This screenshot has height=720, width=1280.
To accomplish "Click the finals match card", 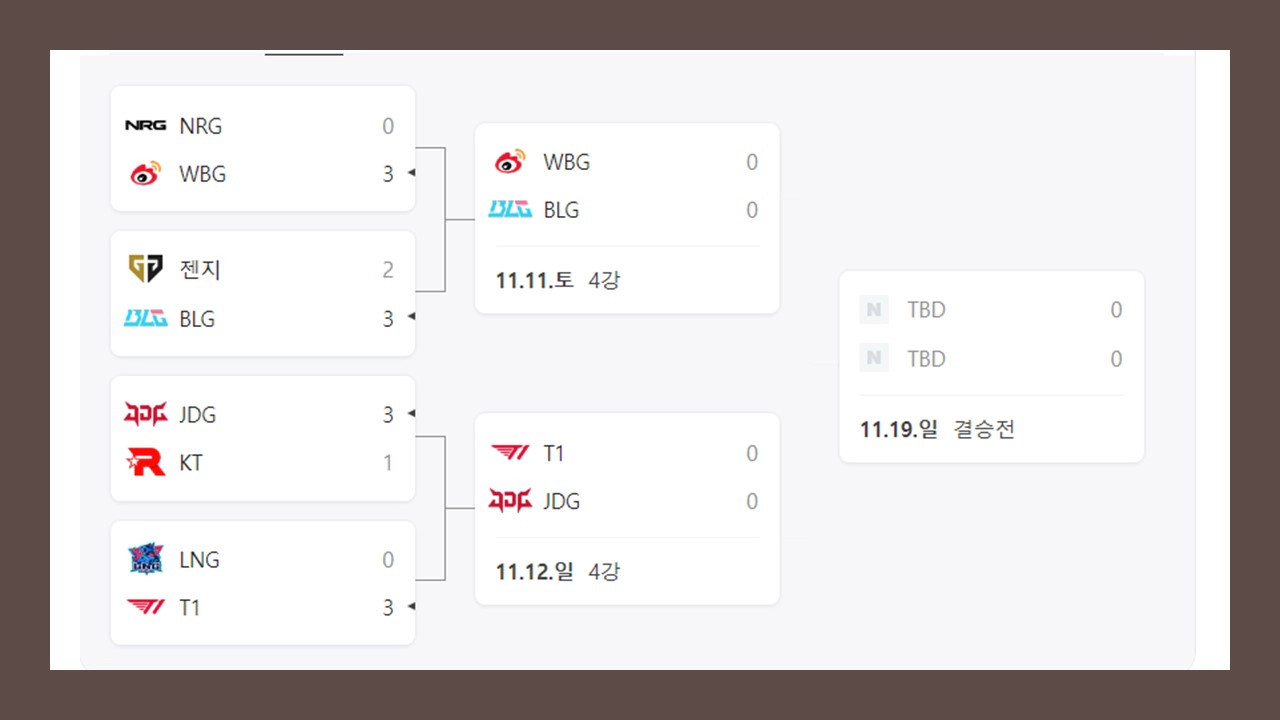I will click(x=991, y=366).
